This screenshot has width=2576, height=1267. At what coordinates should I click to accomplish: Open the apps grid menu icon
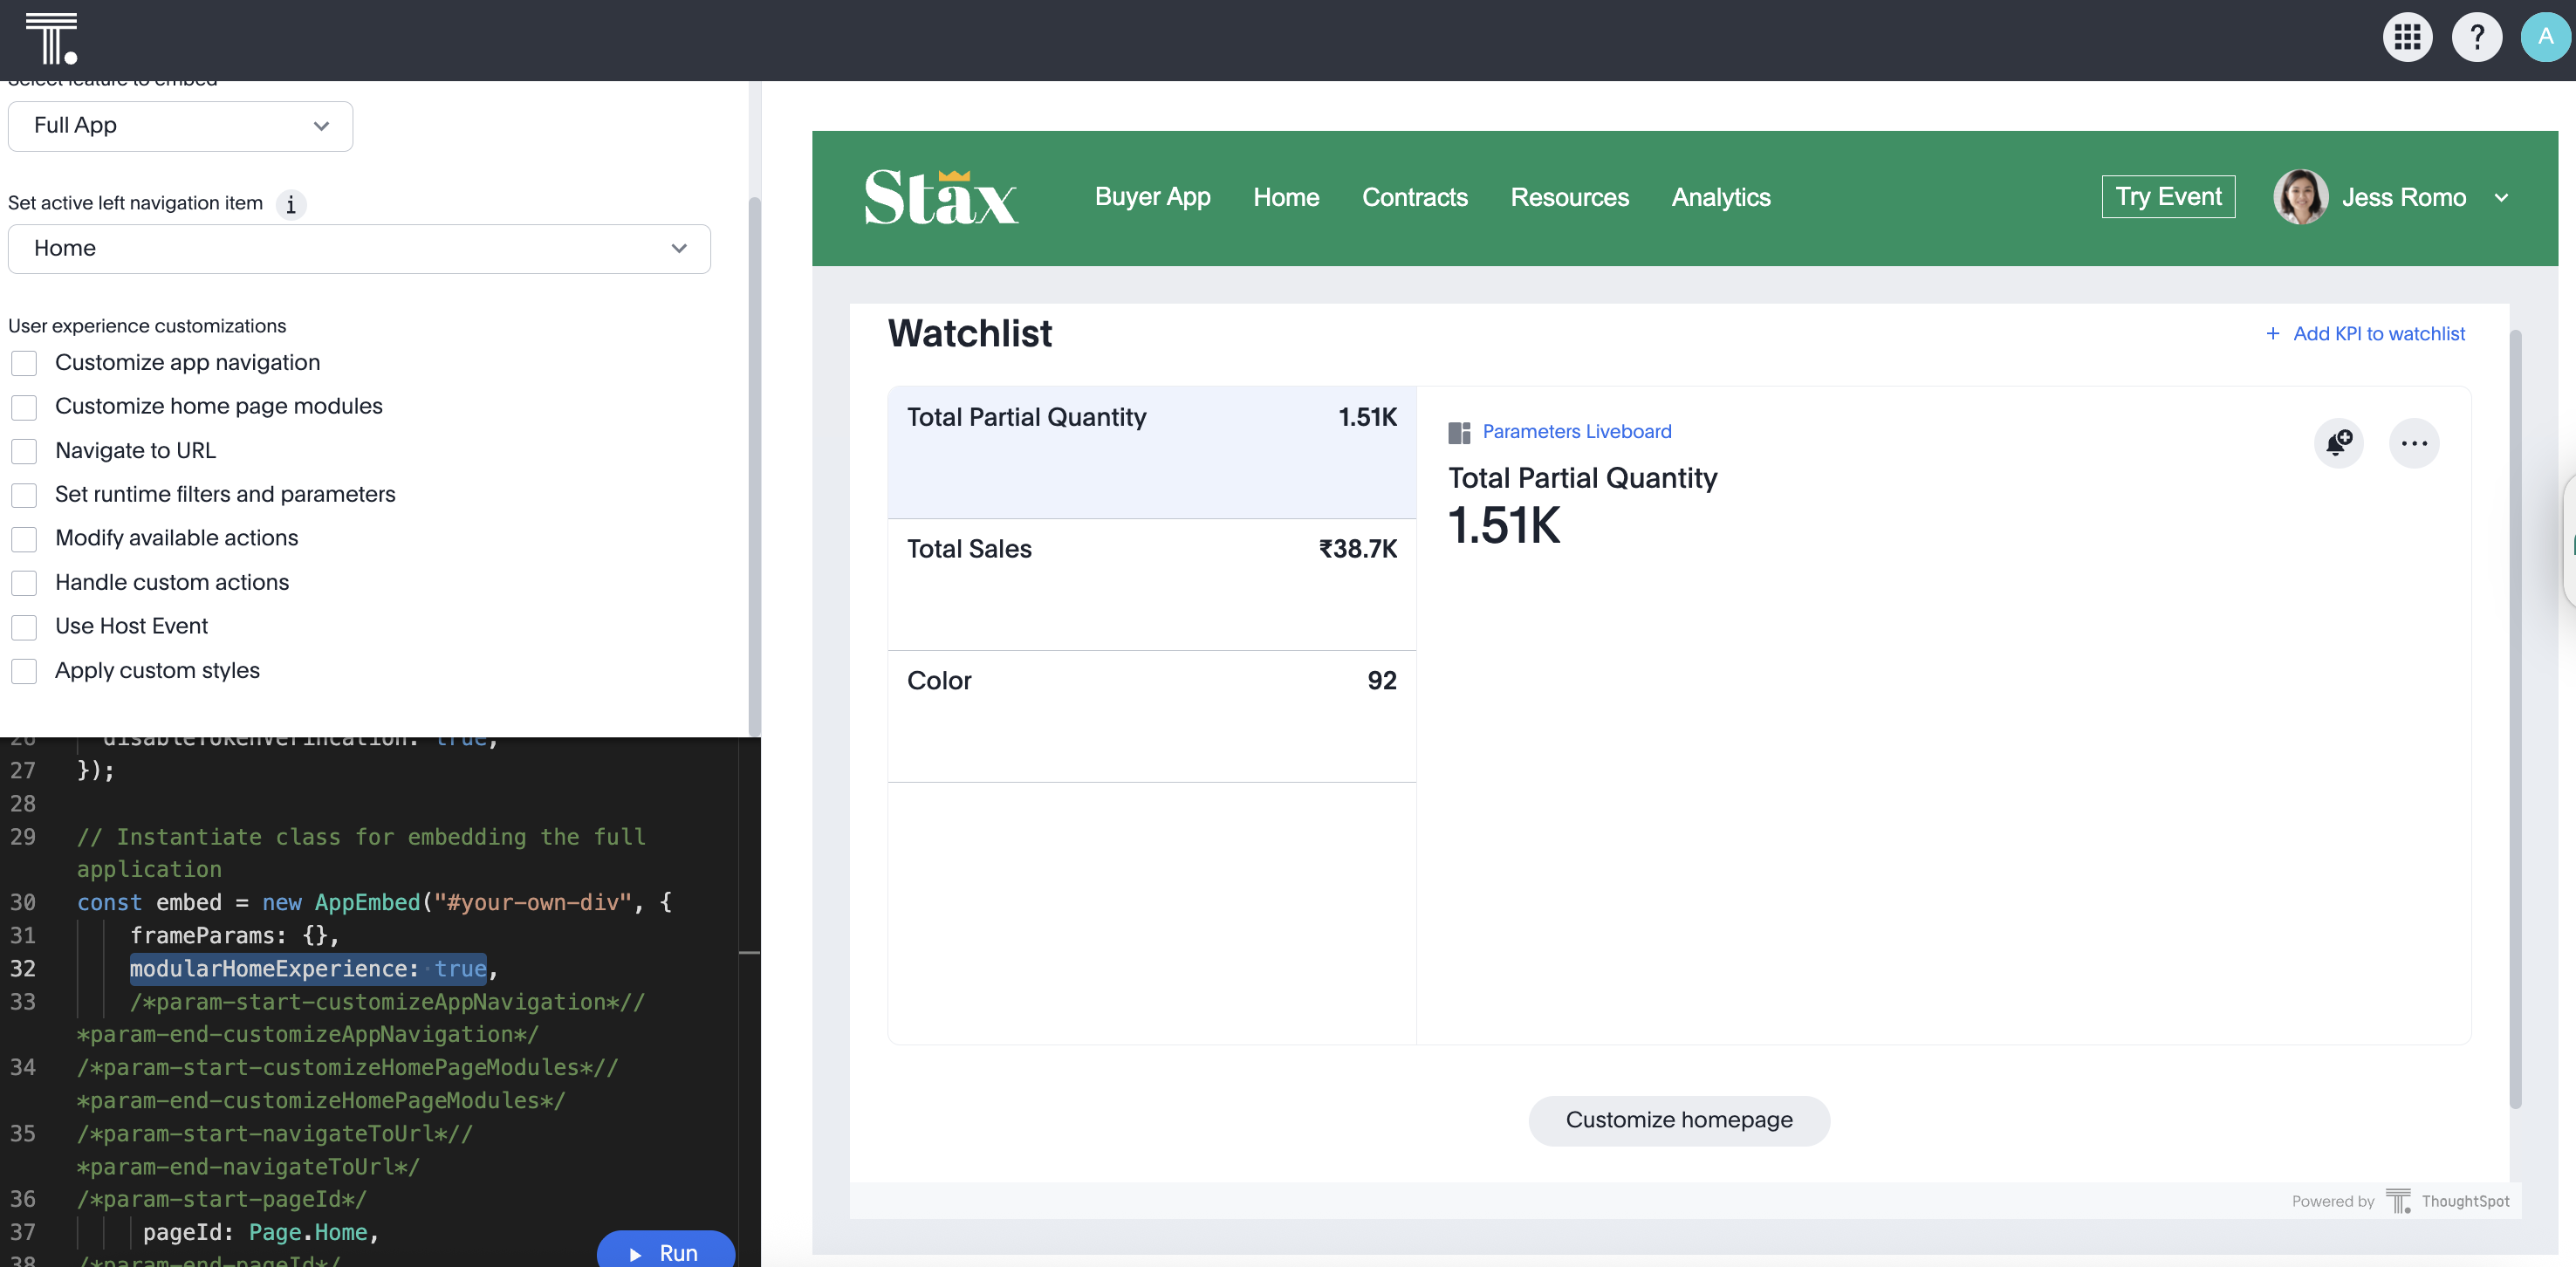coord(2407,38)
